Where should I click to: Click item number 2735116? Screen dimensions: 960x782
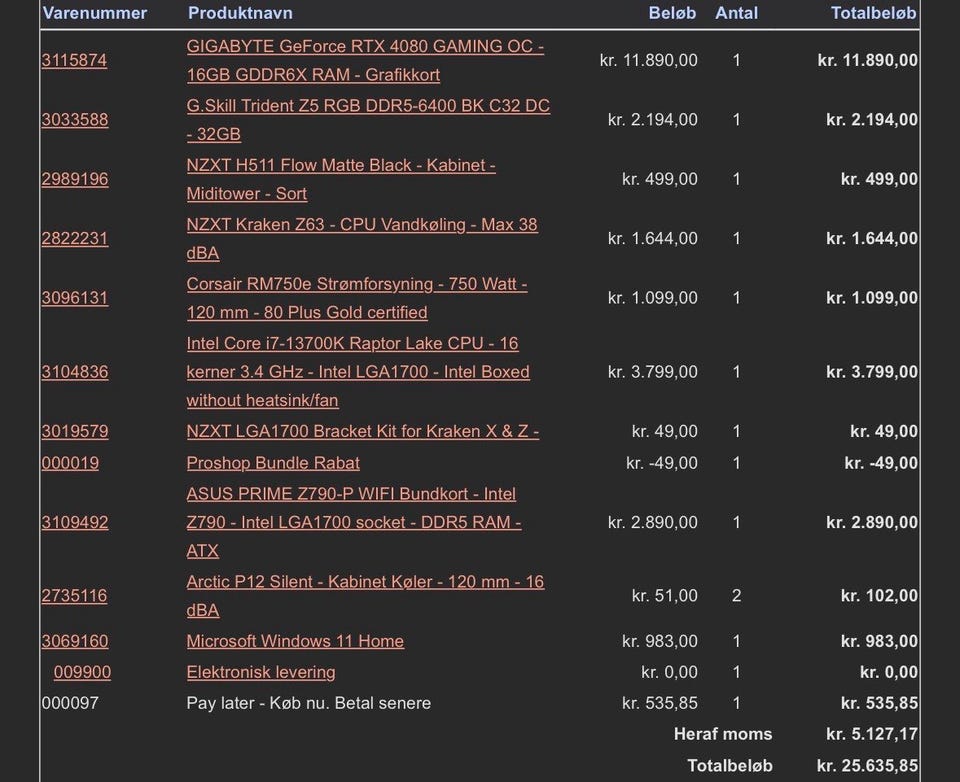pyautogui.click(x=74, y=596)
